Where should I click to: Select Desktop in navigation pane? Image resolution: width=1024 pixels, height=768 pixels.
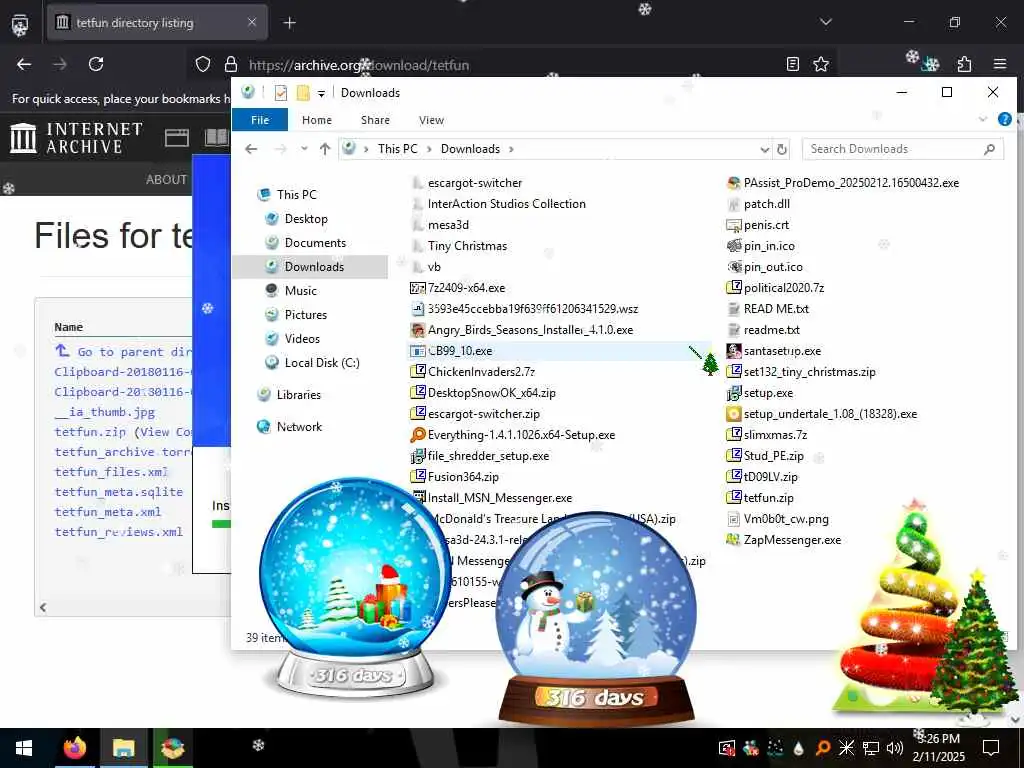tap(306, 219)
